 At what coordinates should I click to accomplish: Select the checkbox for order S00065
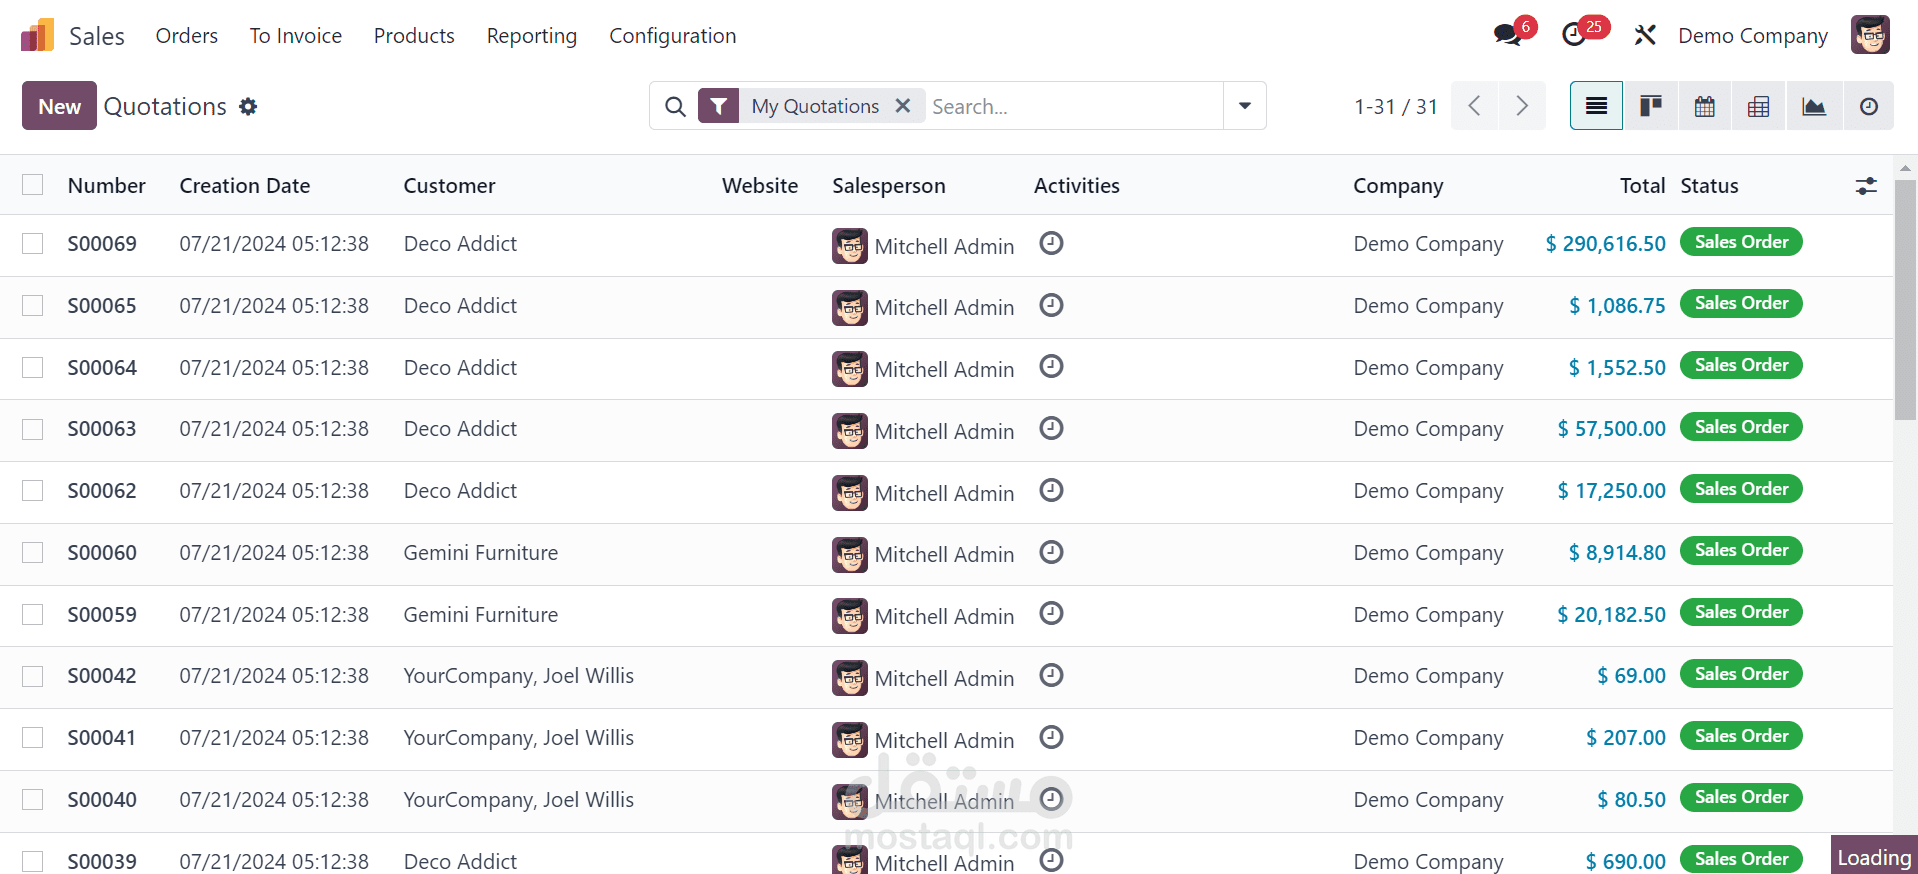click(33, 306)
